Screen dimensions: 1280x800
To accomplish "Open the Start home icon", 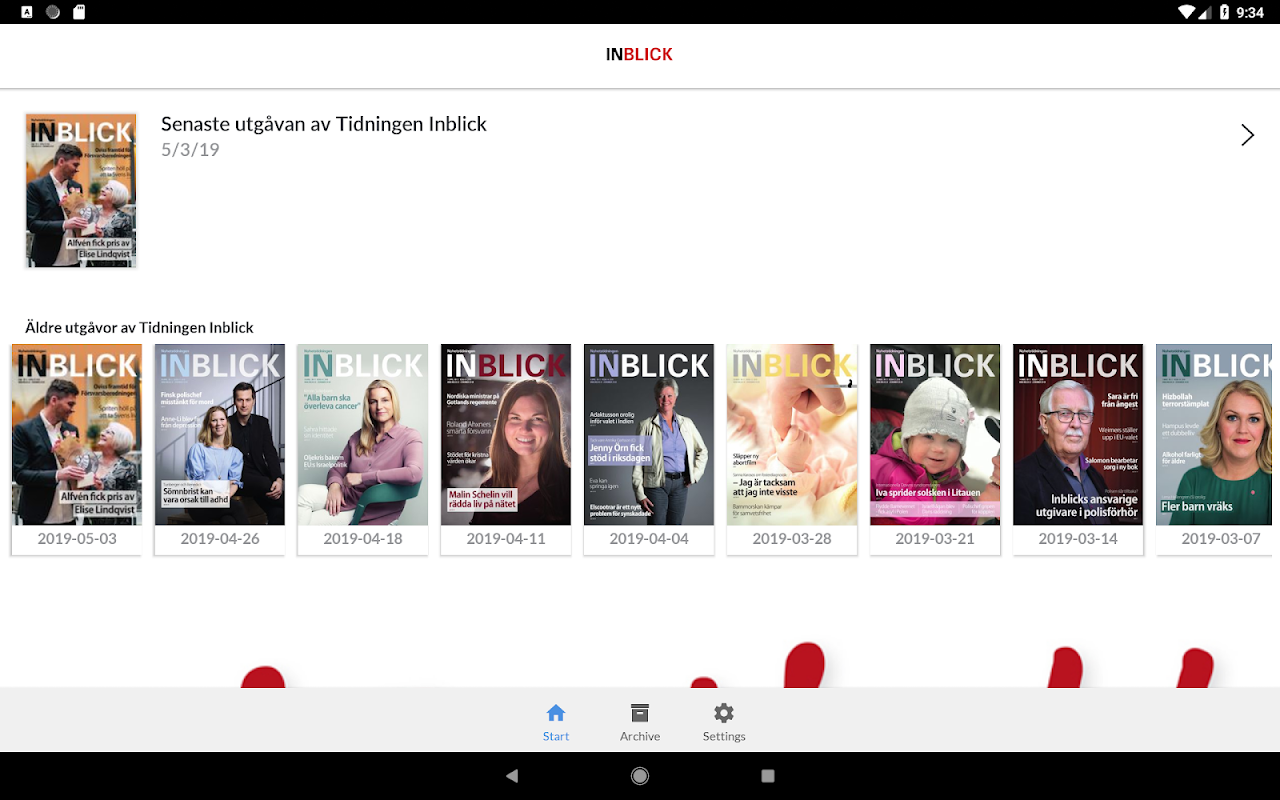I will click(x=556, y=713).
